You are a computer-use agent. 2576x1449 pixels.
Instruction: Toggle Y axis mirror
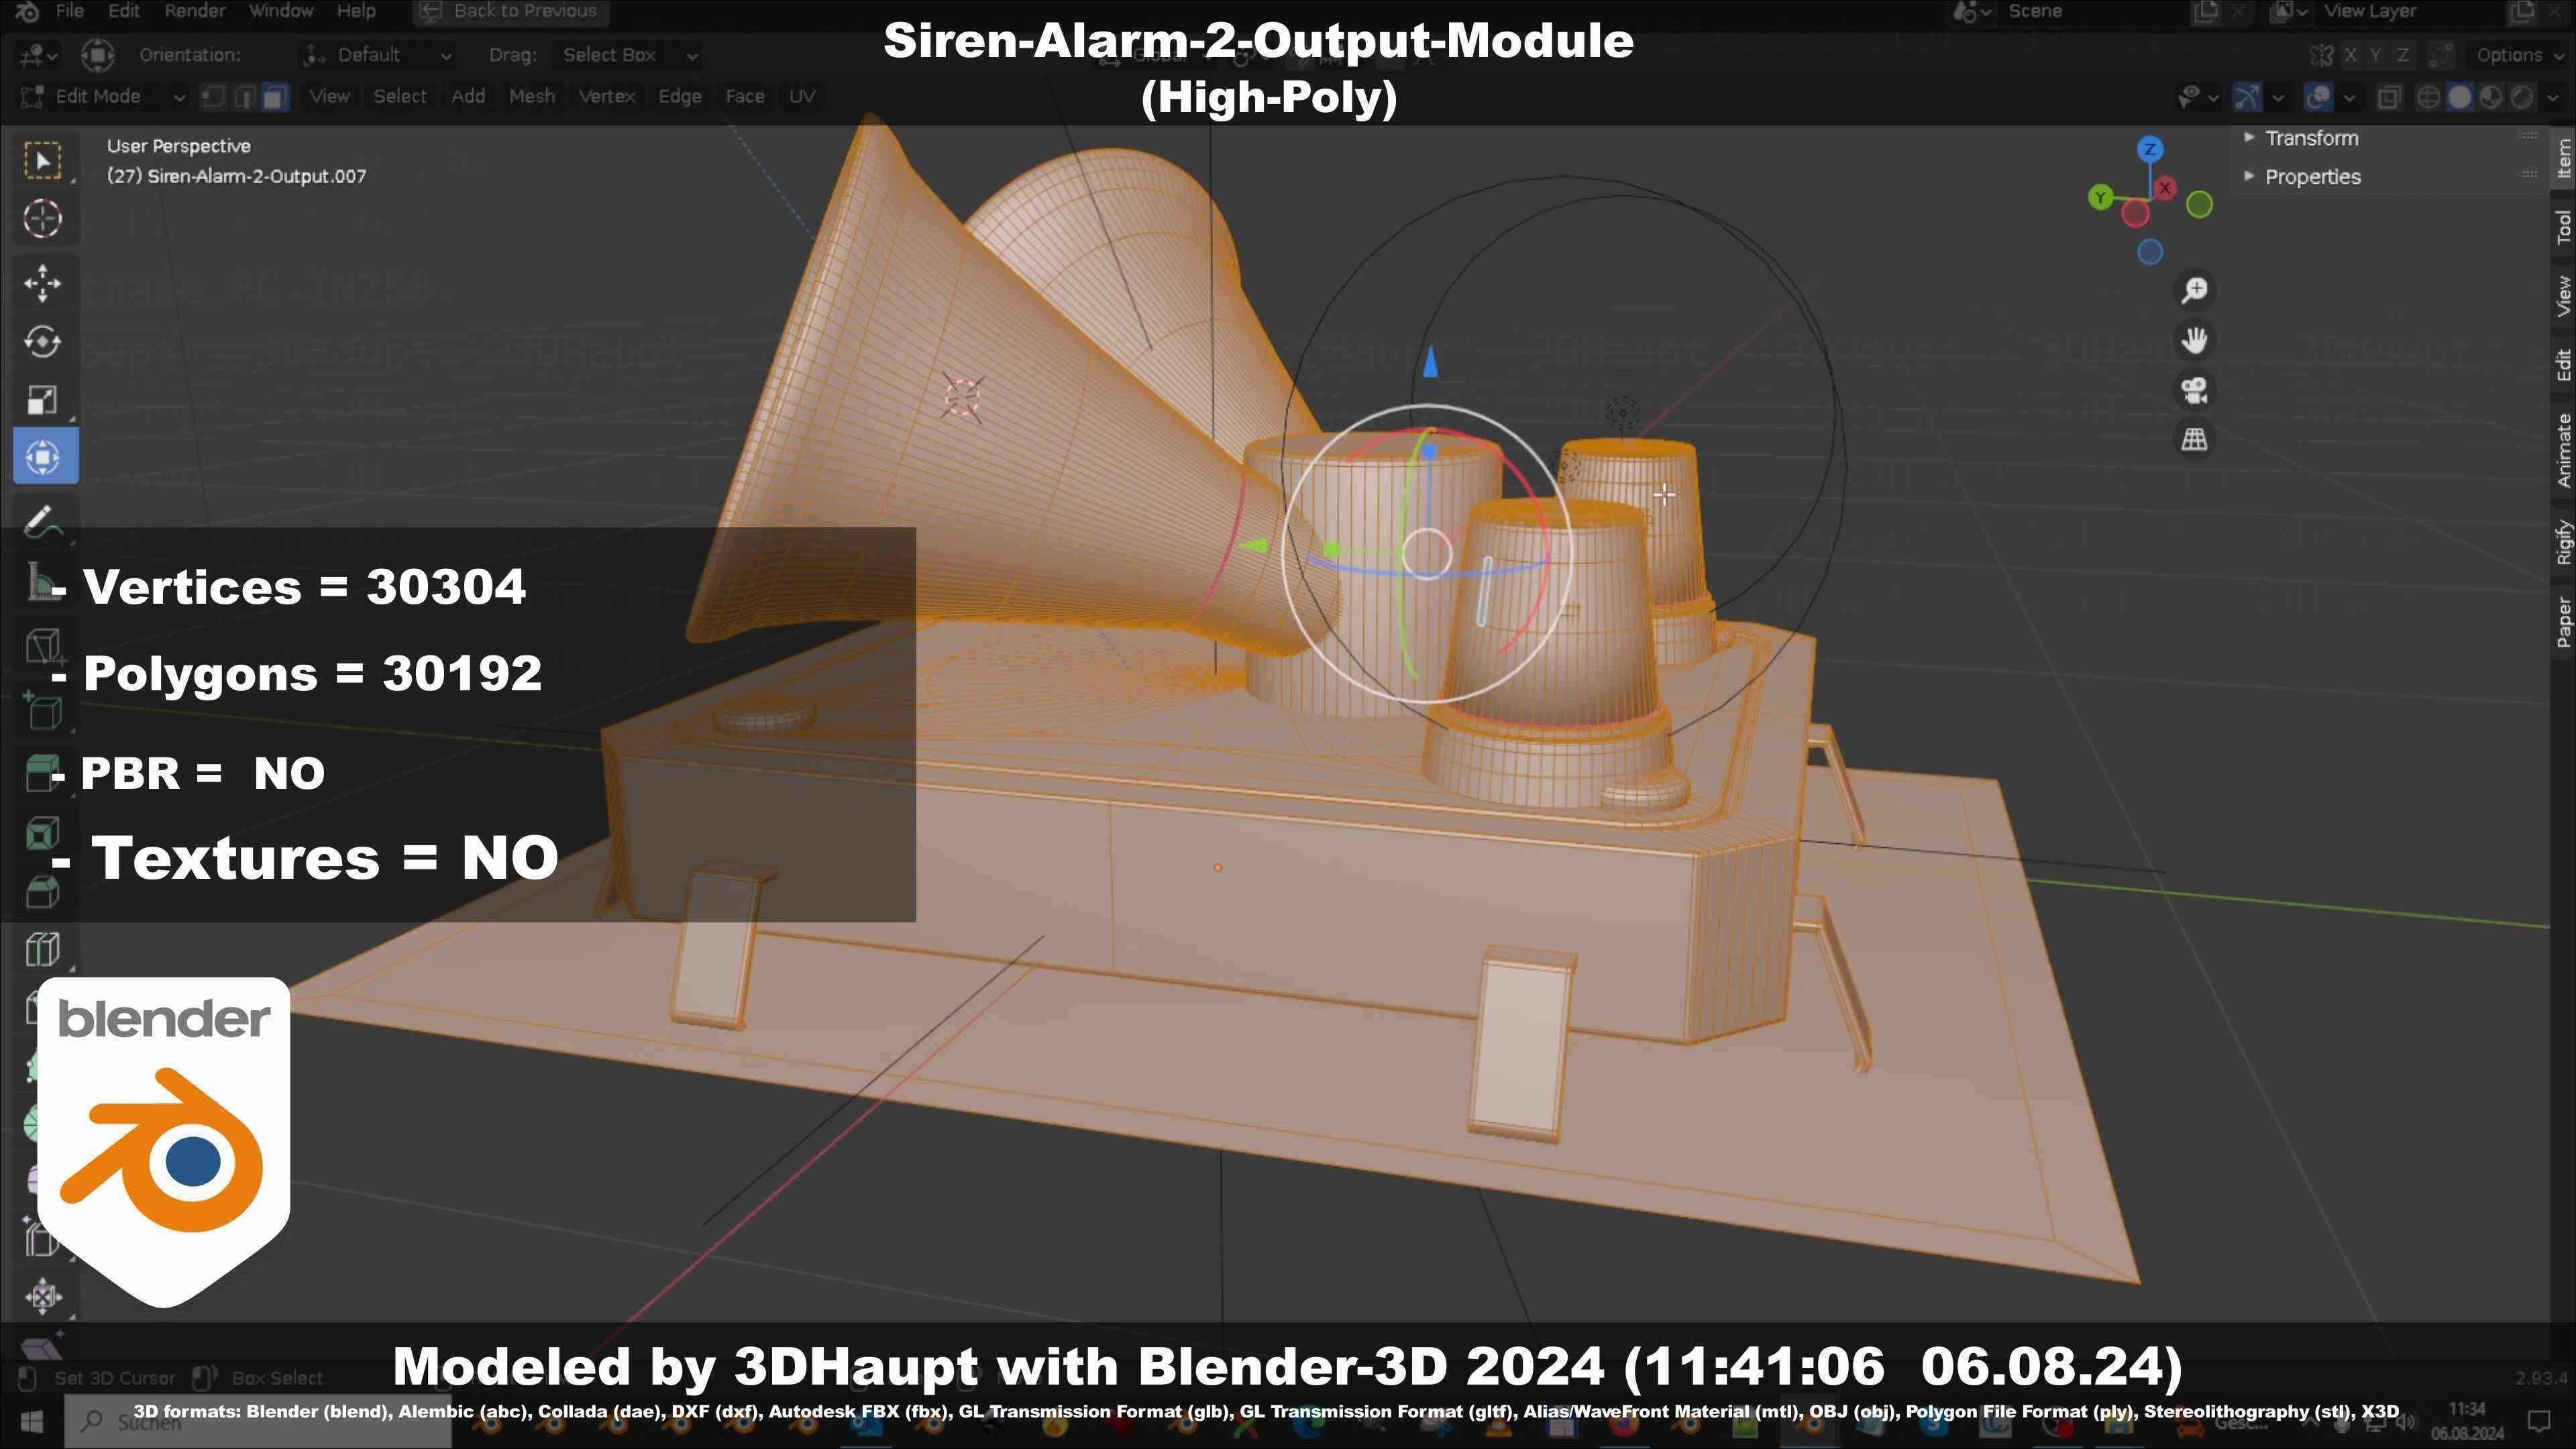[2376, 55]
